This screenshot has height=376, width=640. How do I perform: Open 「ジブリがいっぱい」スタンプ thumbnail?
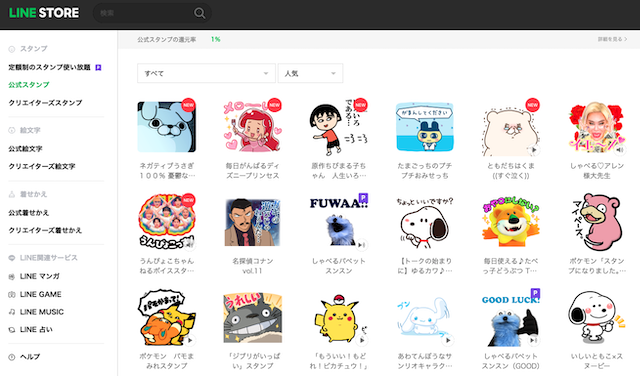click(x=252, y=317)
